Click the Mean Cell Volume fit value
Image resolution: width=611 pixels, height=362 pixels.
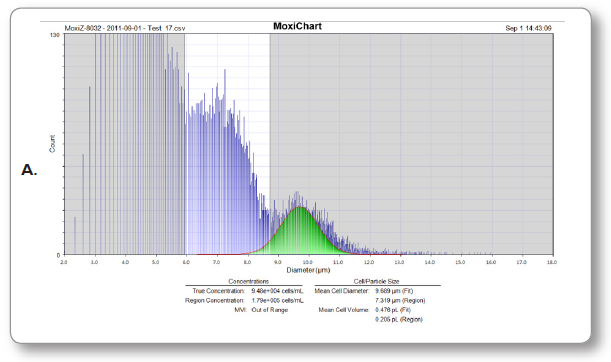pyautogui.click(x=393, y=310)
